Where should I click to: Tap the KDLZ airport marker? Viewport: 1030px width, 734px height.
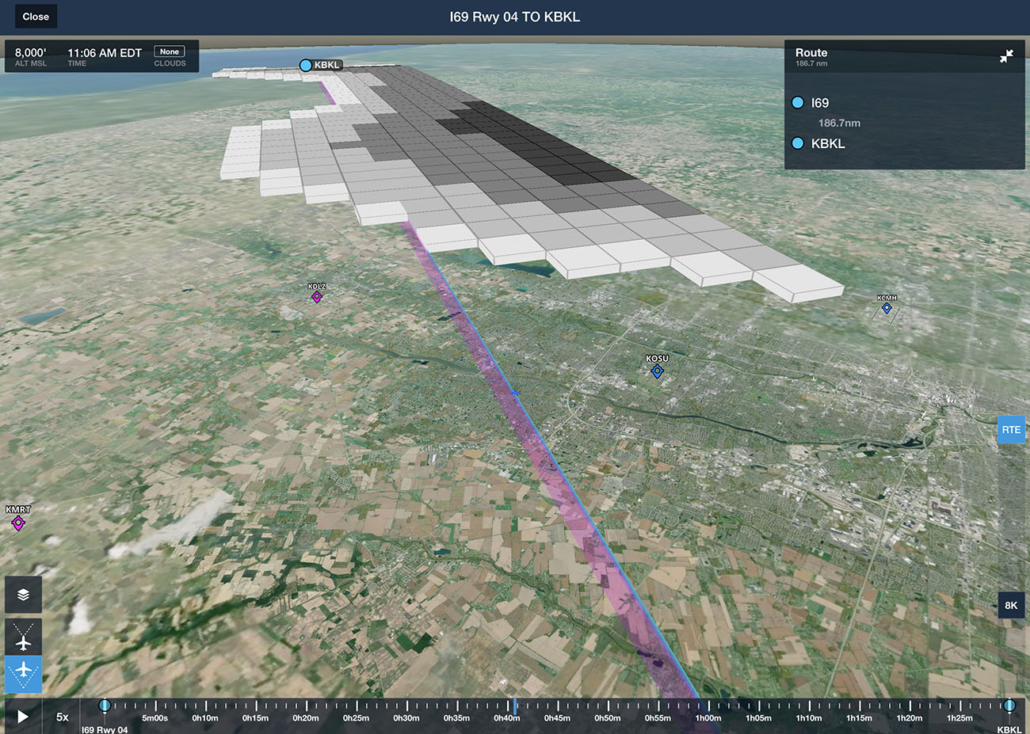(x=317, y=297)
